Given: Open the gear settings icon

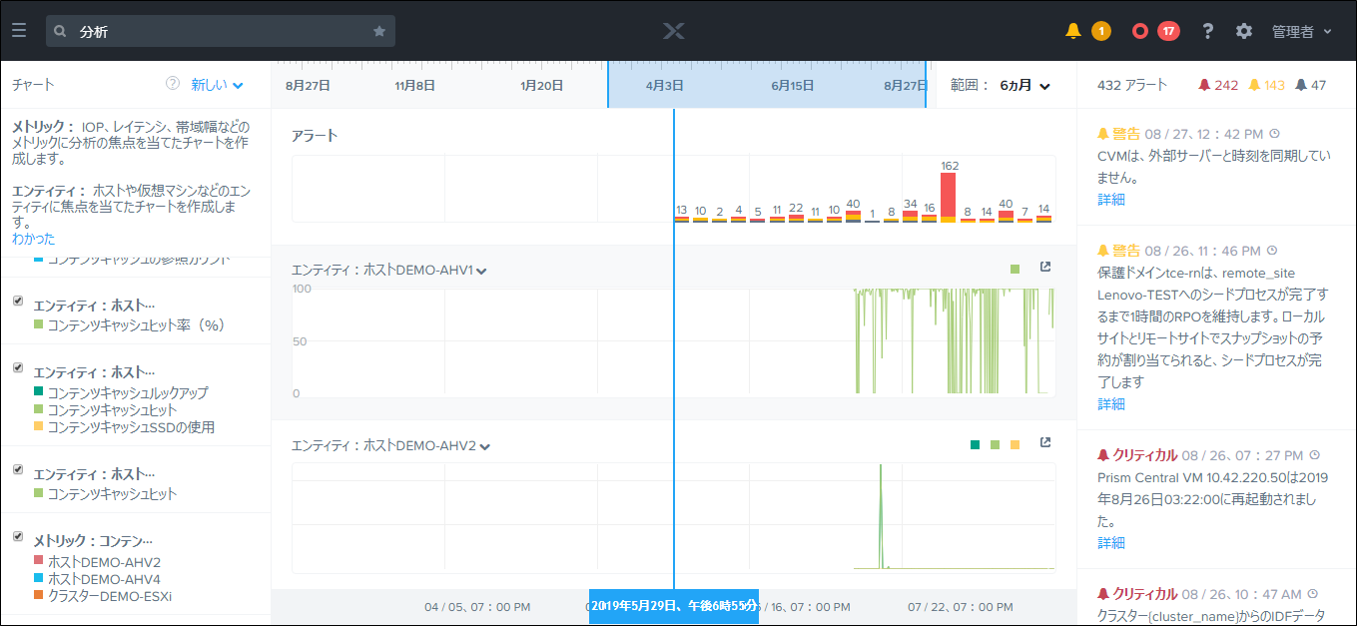Looking at the screenshot, I should pos(1244,31).
